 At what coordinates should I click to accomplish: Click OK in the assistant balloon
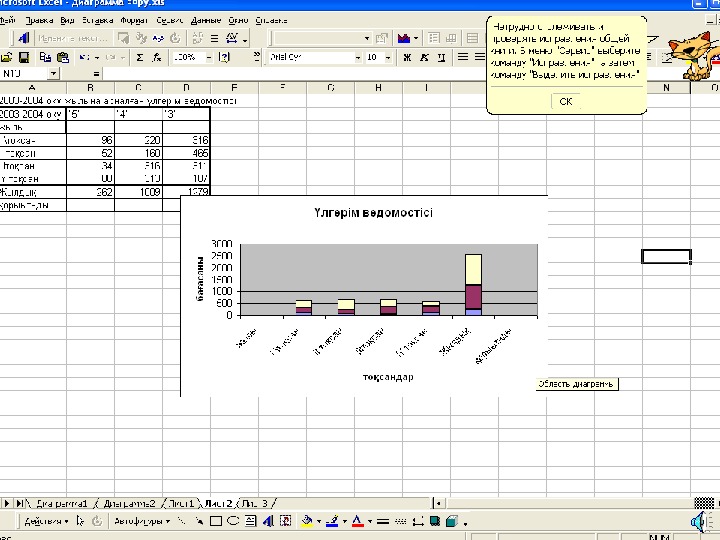pyautogui.click(x=565, y=101)
